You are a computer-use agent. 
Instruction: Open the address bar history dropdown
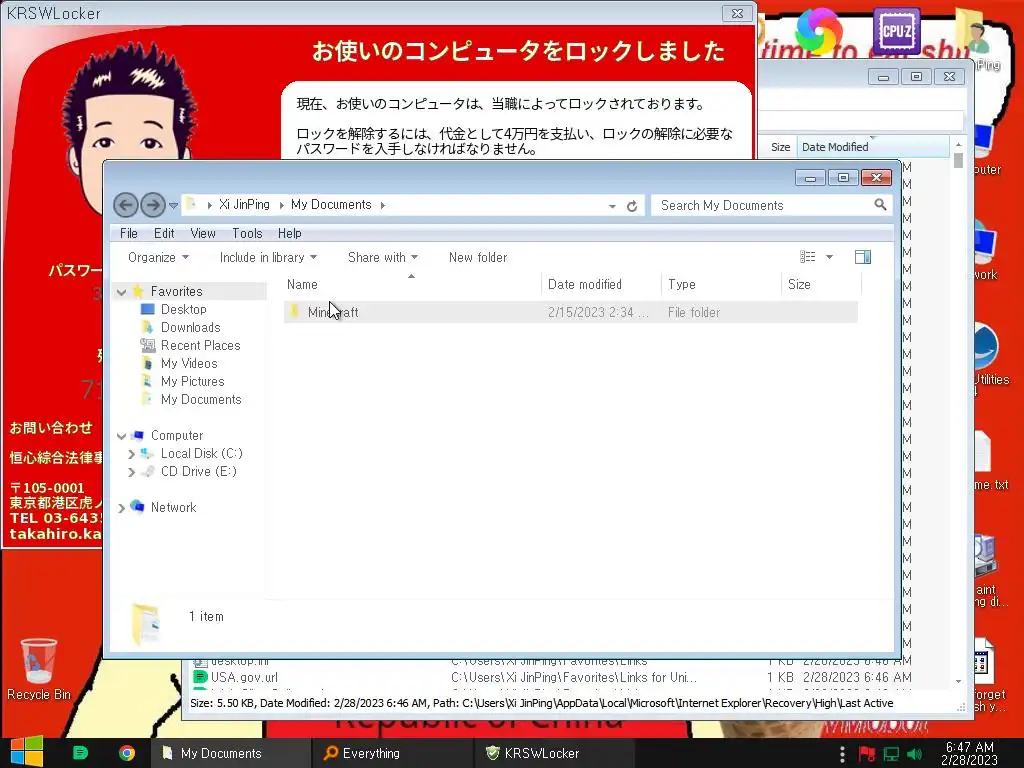tap(612, 206)
